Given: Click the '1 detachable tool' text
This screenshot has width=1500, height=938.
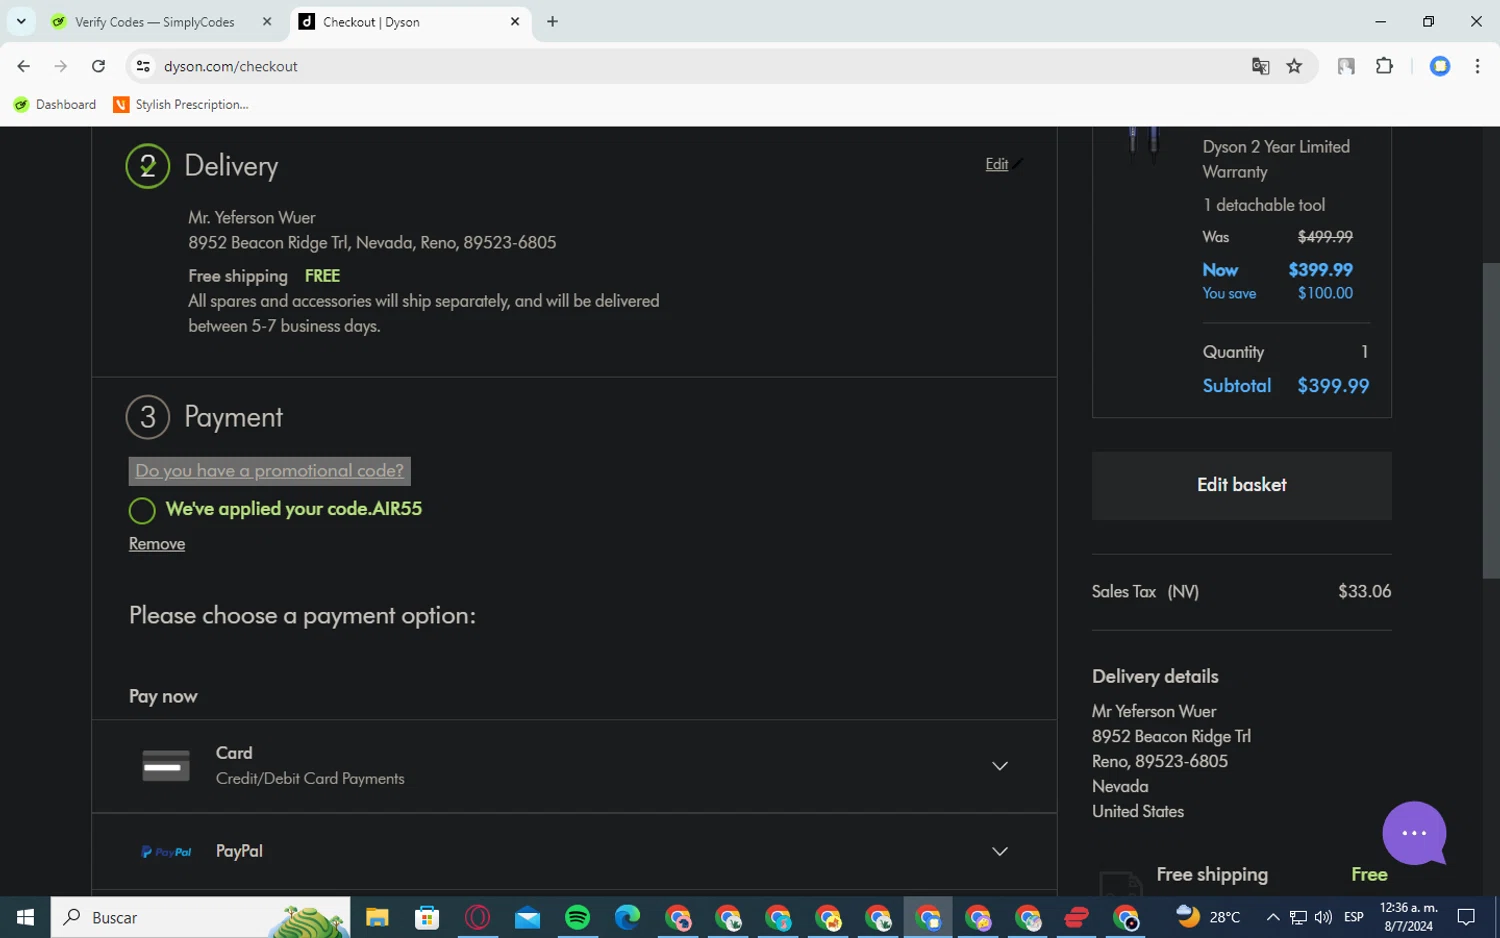Looking at the screenshot, I should [x=1264, y=205].
